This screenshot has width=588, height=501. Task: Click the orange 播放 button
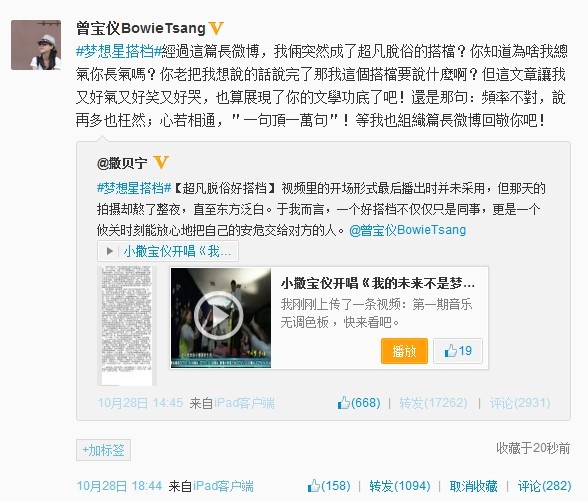[404, 351]
